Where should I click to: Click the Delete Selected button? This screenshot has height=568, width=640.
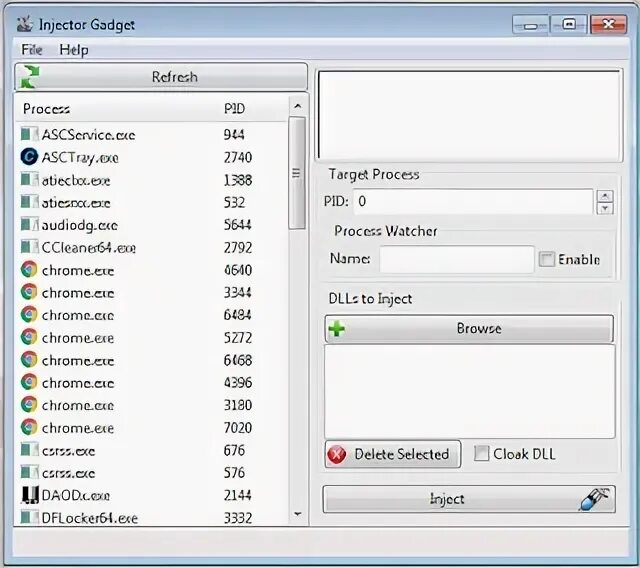(x=393, y=454)
